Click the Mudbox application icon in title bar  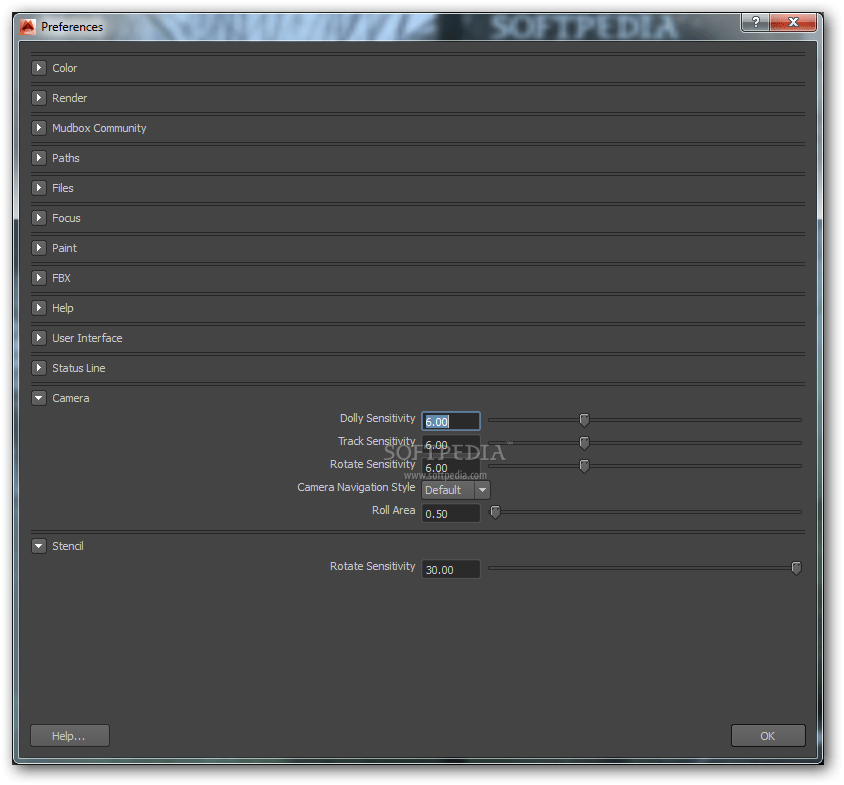(27, 26)
